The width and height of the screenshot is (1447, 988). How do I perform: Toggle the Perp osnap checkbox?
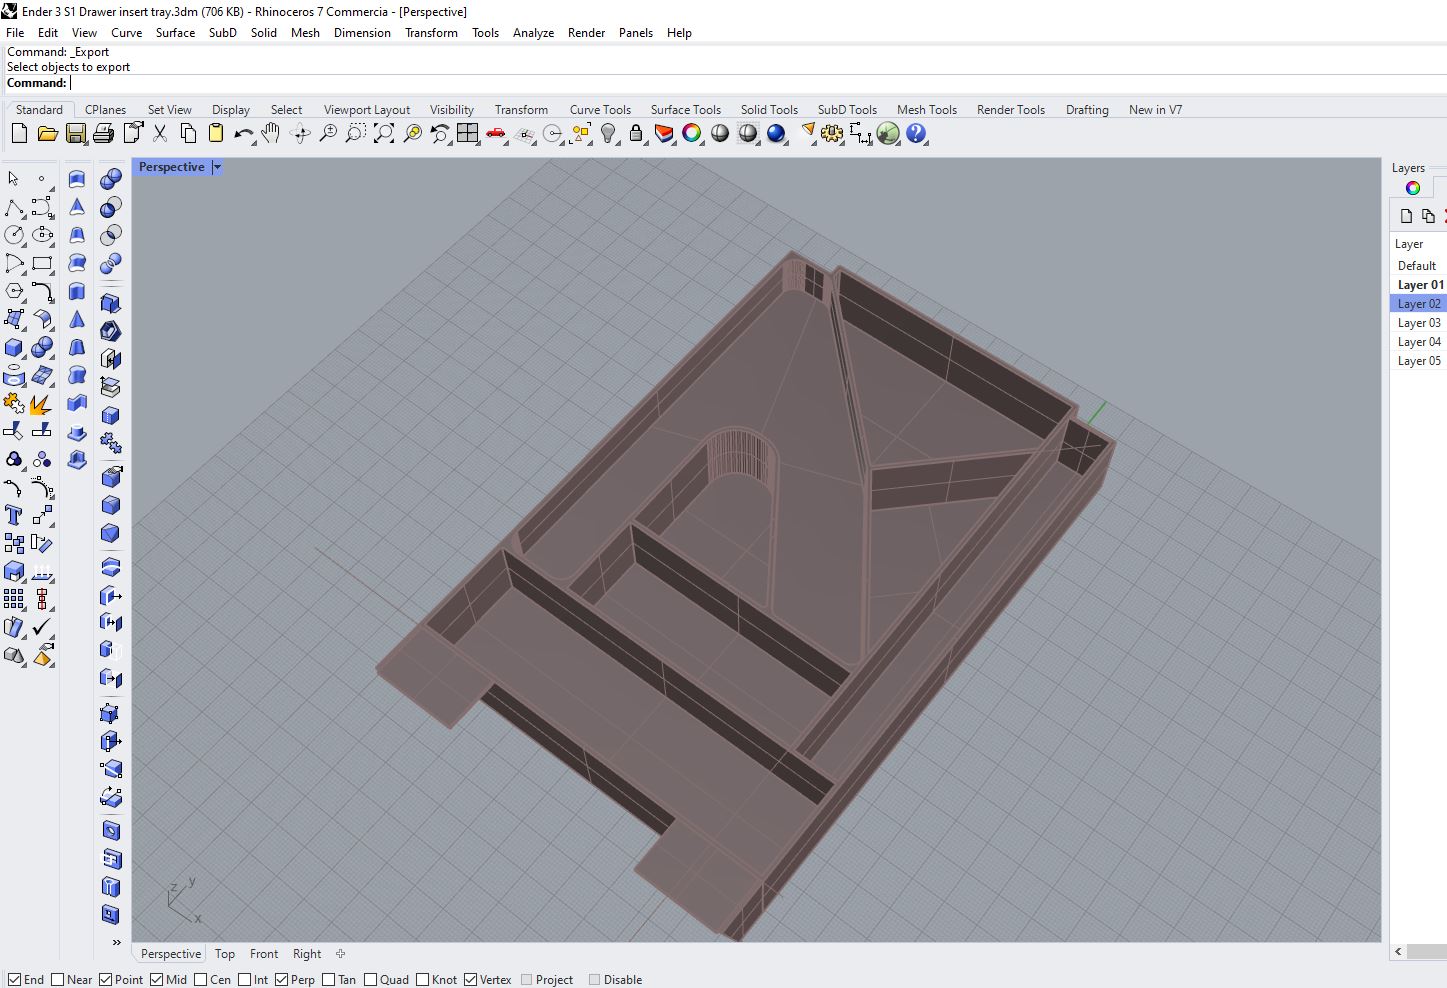tap(281, 979)
